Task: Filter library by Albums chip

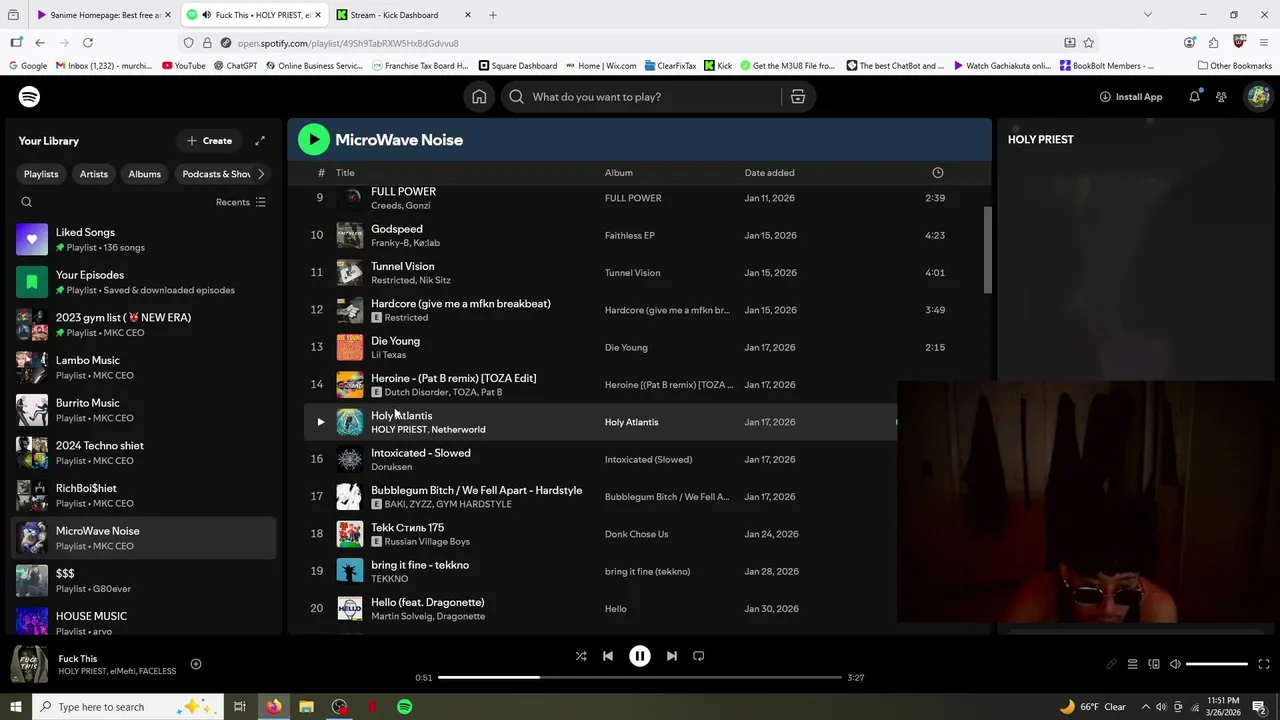Action: [x=144, y=174]
